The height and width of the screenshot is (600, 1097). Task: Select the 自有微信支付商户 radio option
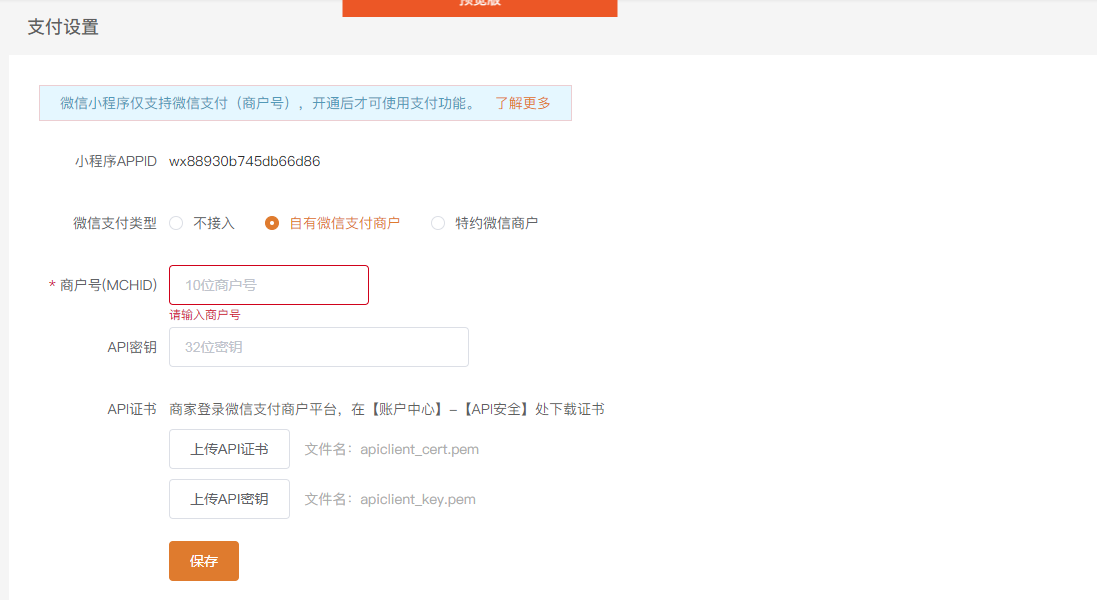click(272, 223)
